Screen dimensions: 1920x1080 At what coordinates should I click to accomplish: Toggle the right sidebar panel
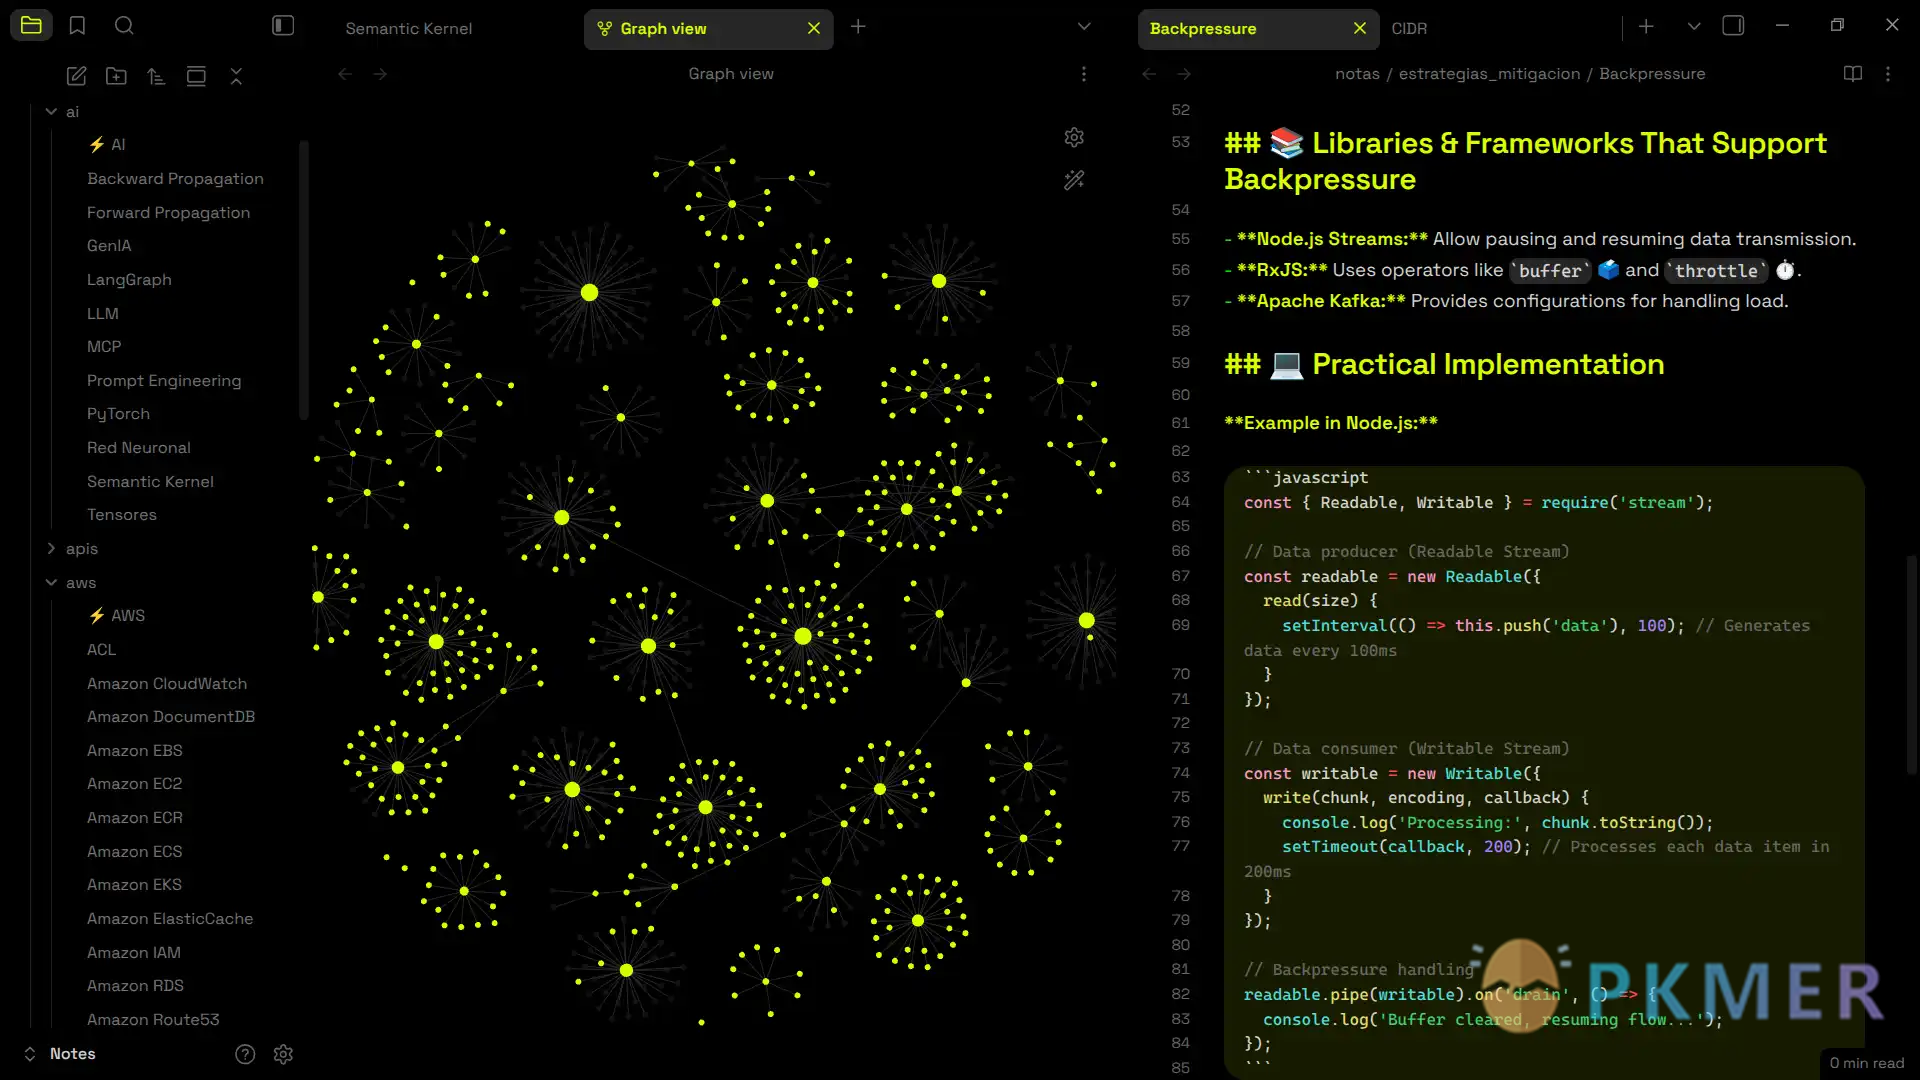pyautogui.click(x=1733, y=26)
